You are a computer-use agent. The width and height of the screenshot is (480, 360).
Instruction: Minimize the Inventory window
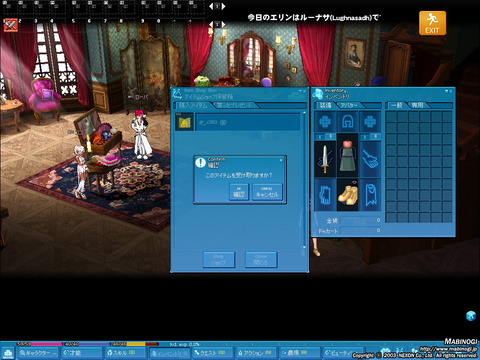pyautogui.click(x=446, y=91)
